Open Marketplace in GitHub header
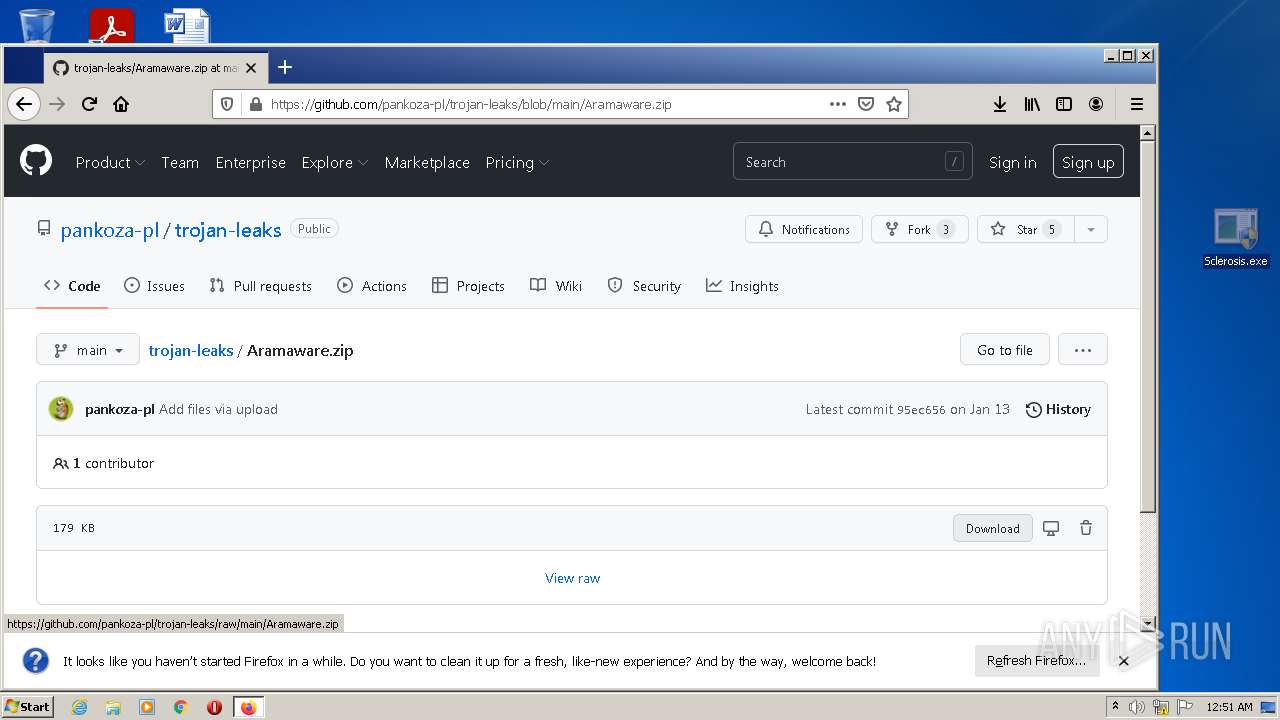The height and width of the screenshot is (720, 1280). point(427,162)
